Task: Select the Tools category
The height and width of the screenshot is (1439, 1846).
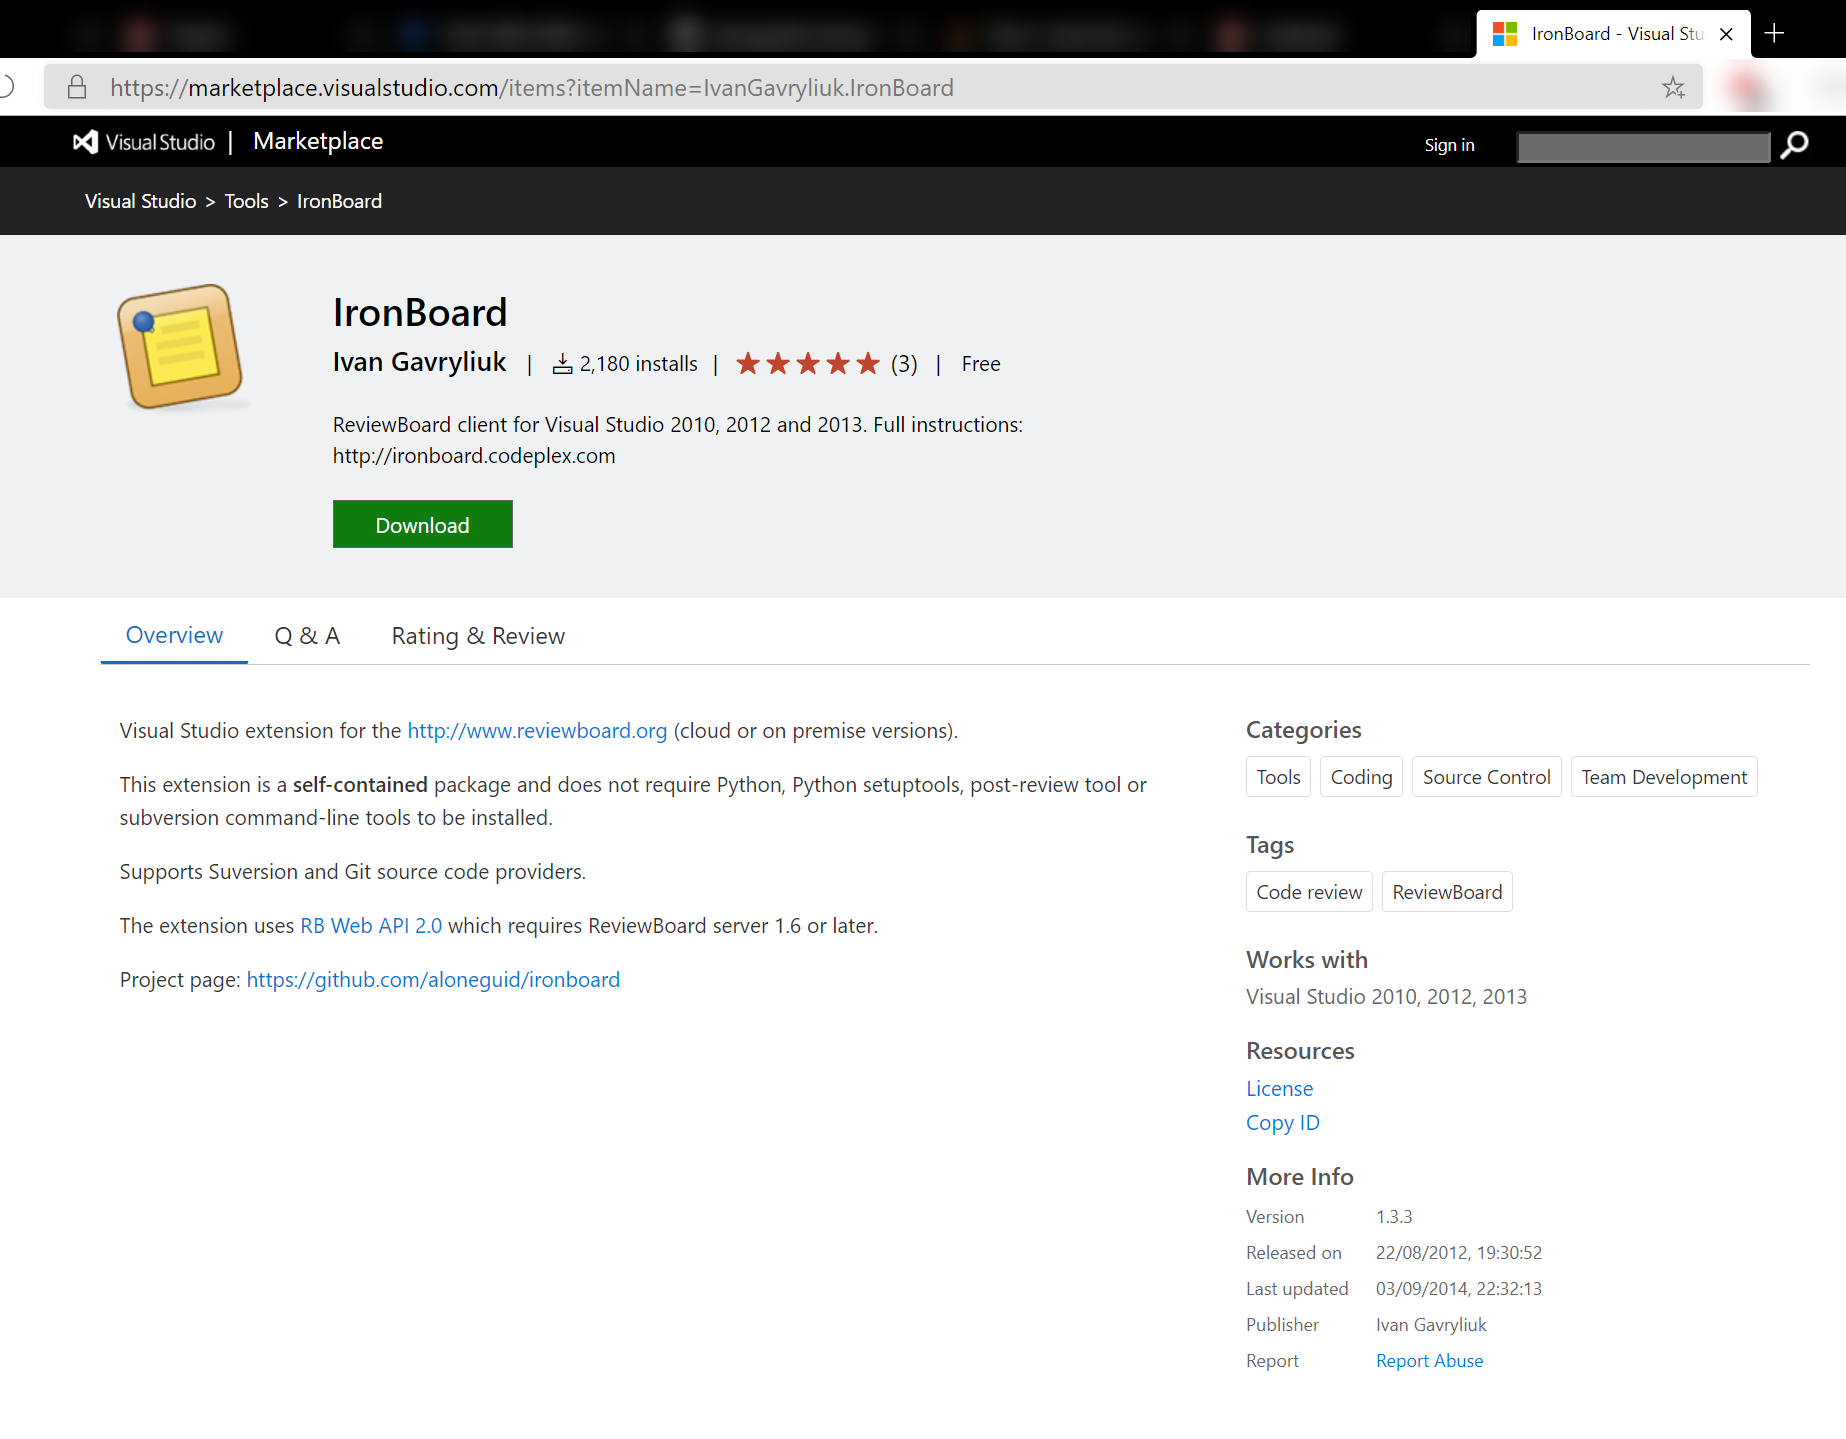Action: point(1278,777)
